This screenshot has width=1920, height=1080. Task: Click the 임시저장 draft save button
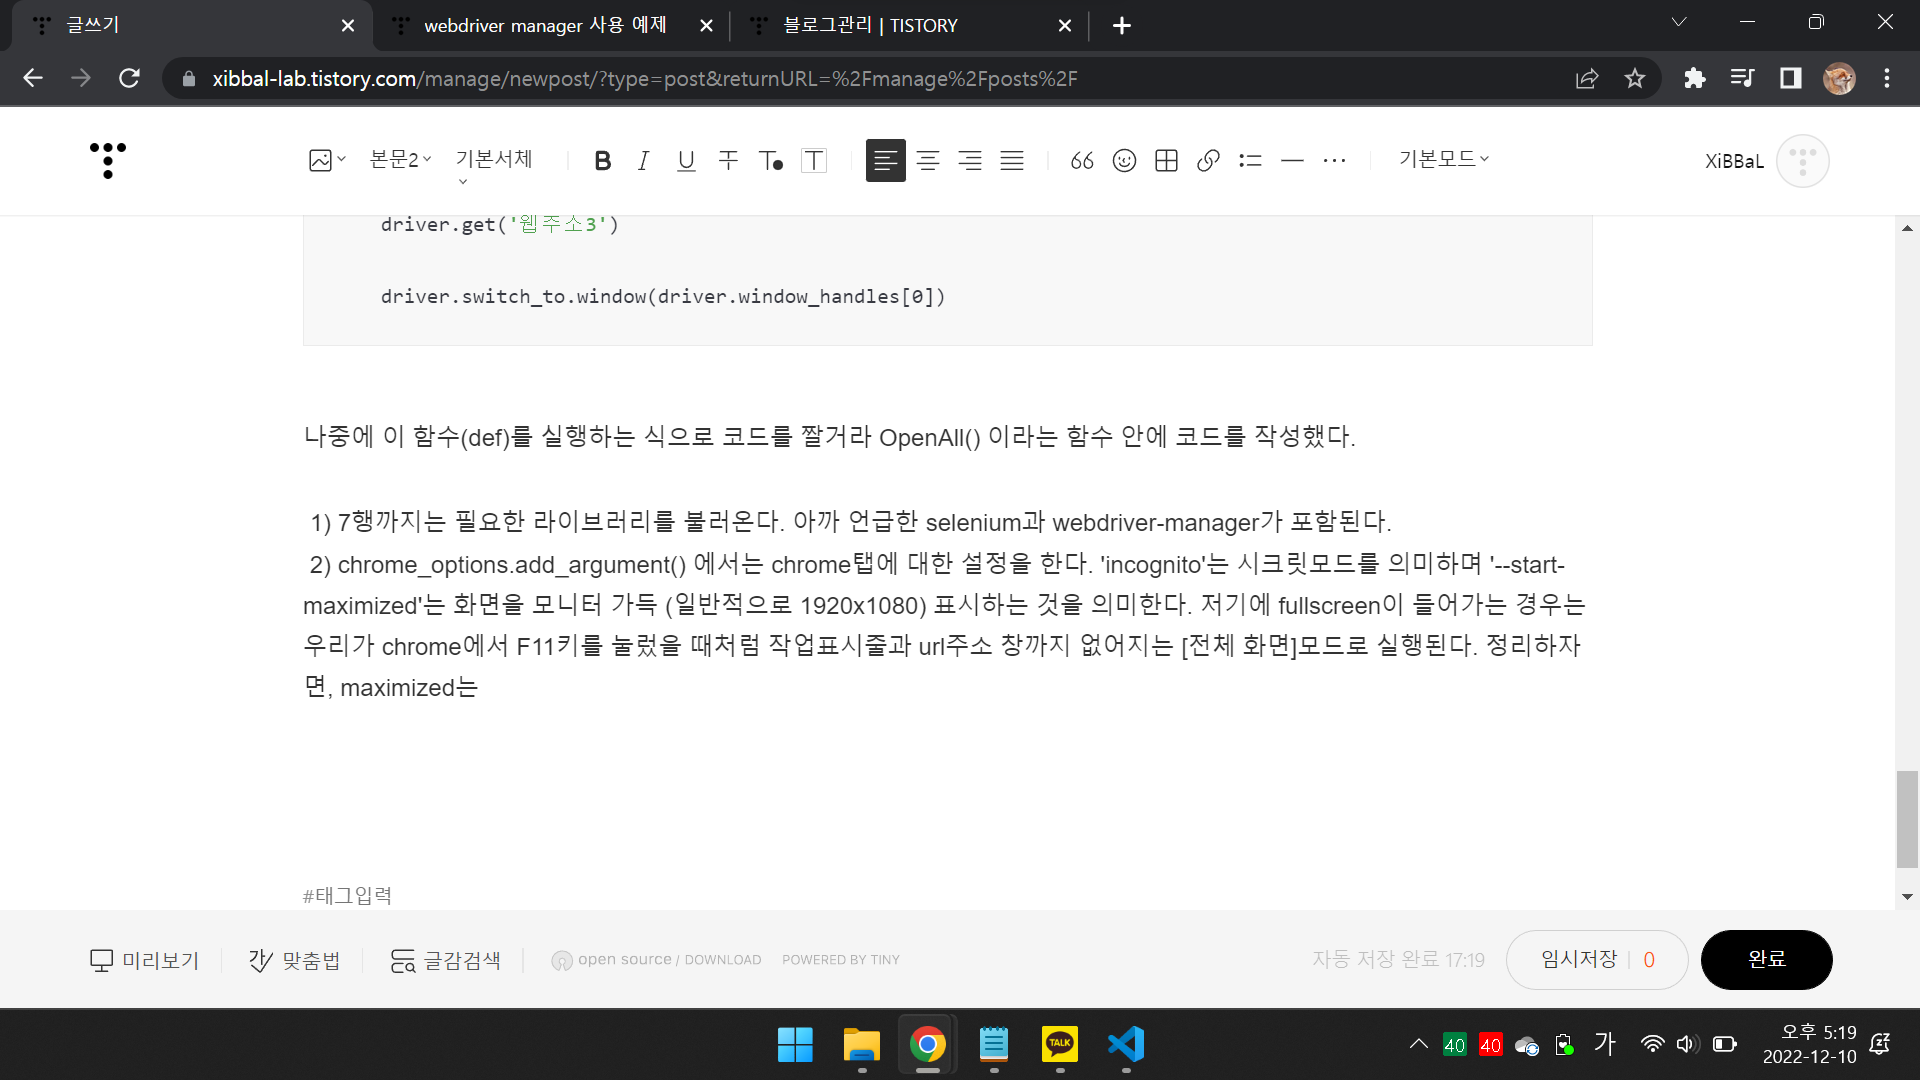1579,959
